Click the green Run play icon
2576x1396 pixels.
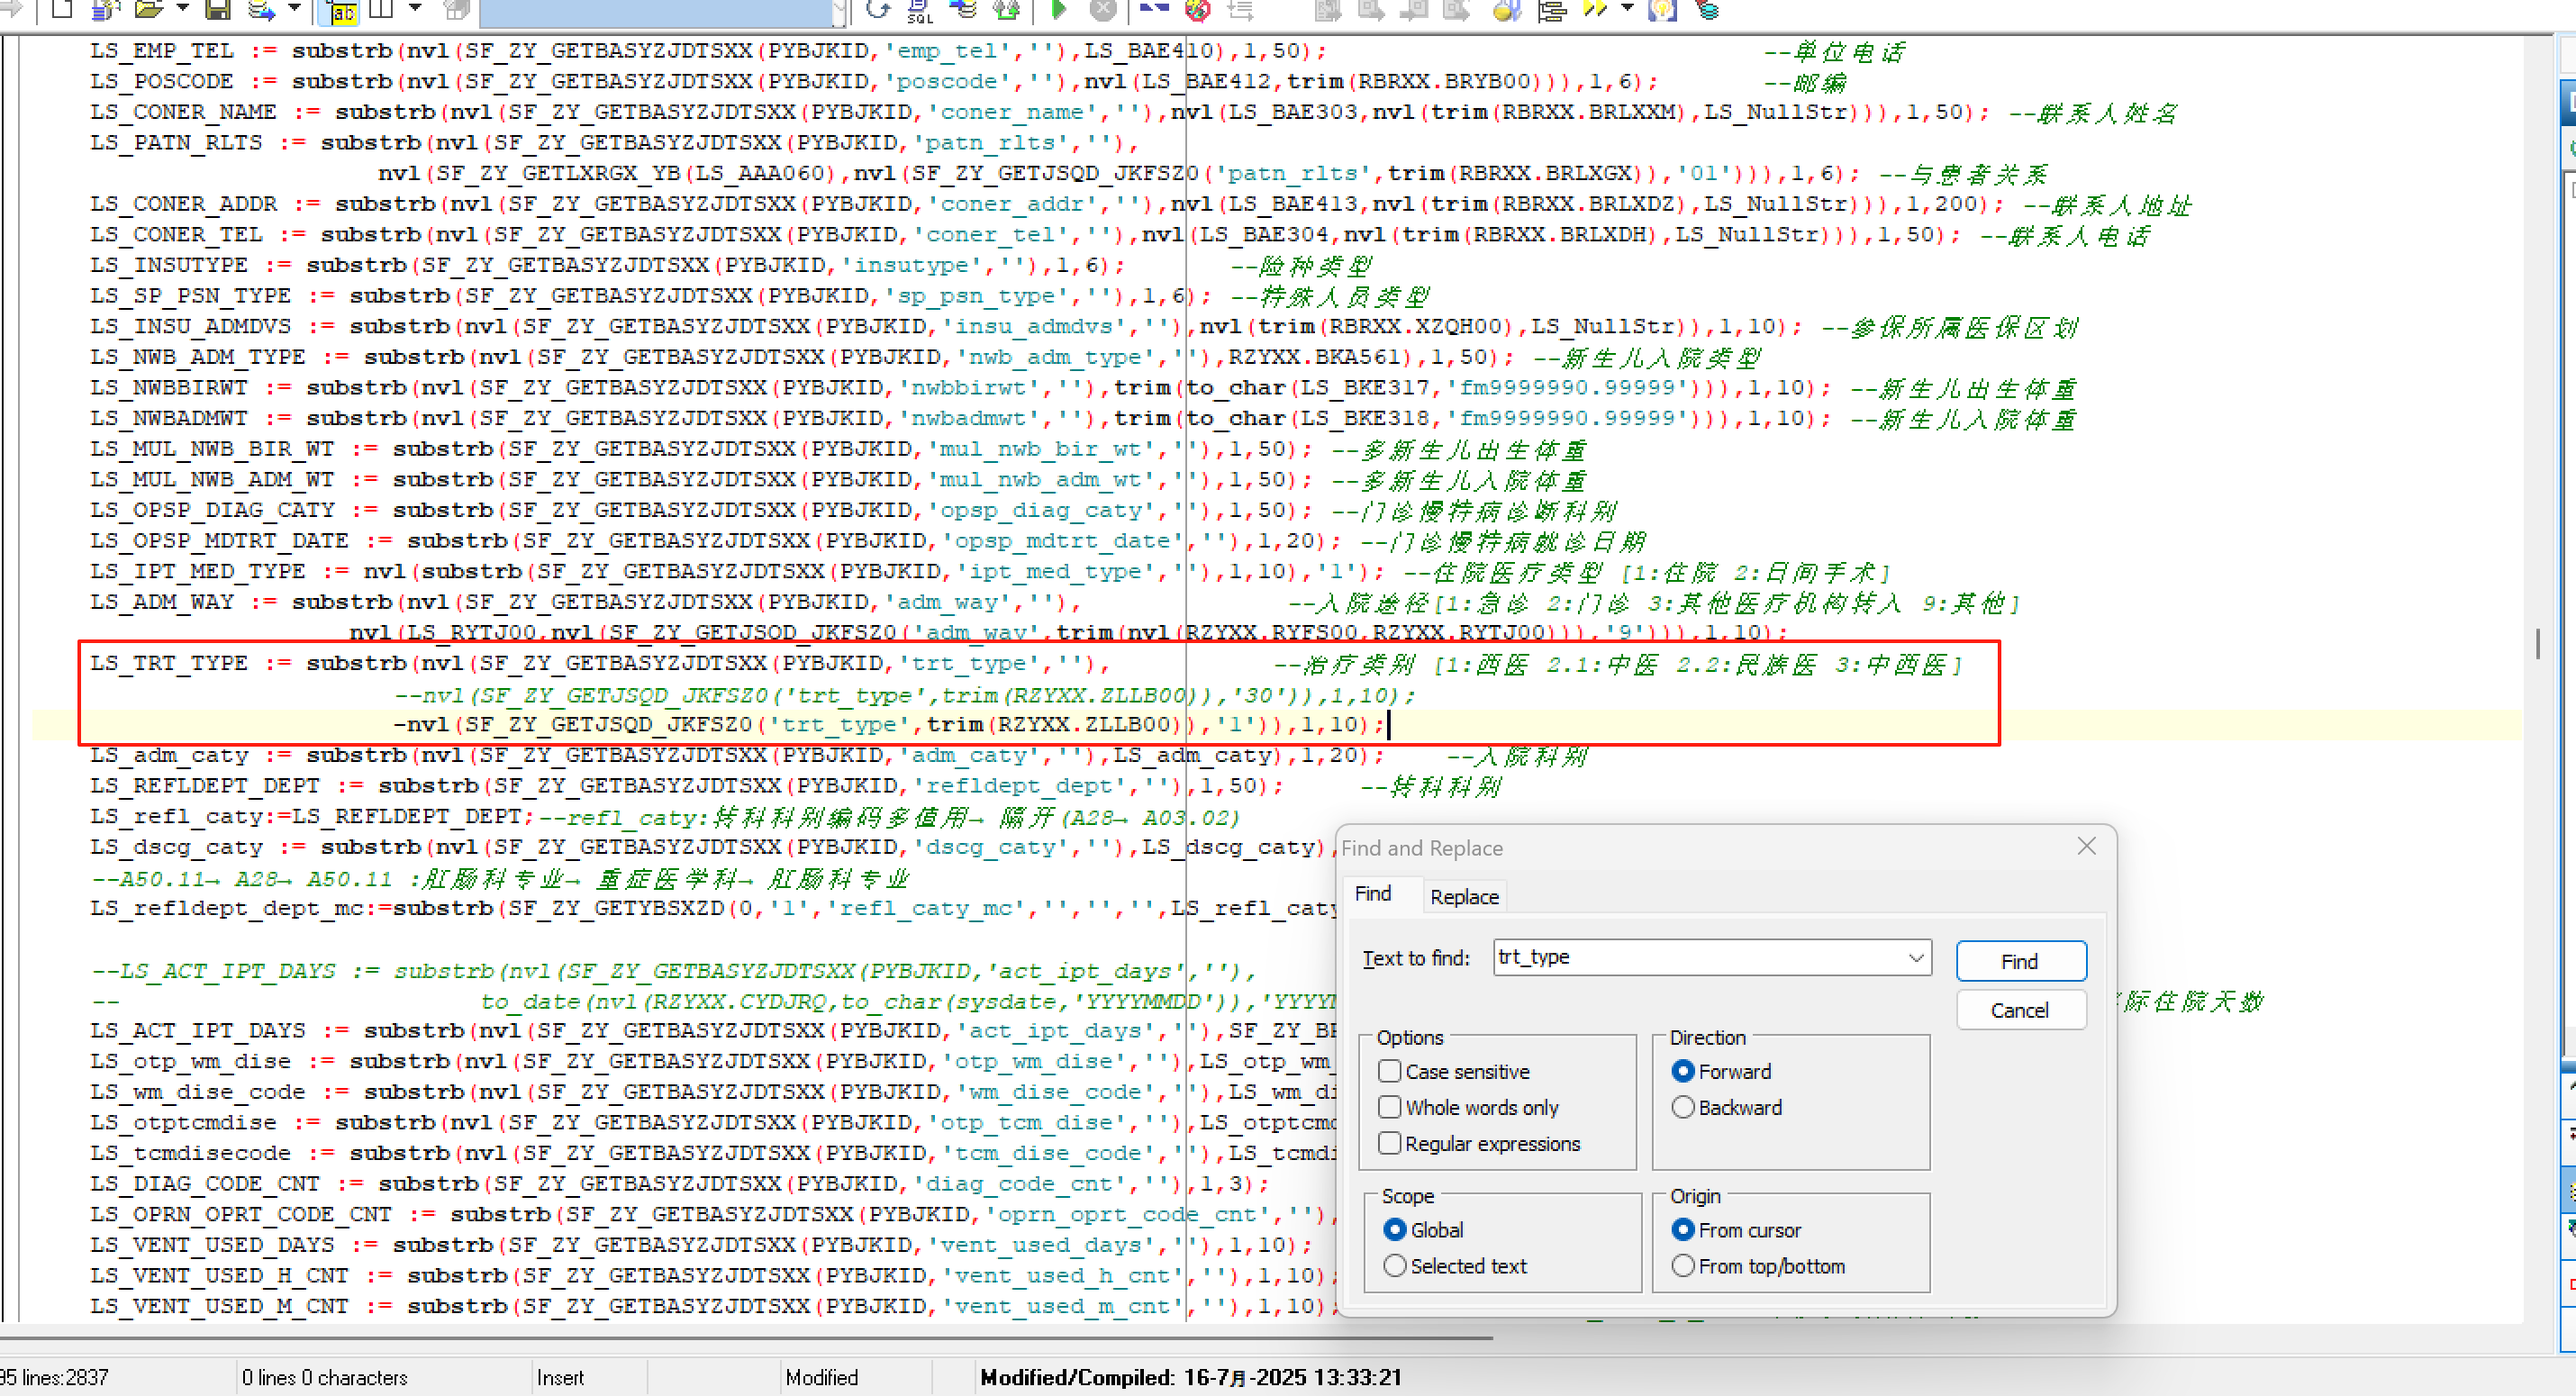(1059, 10)
